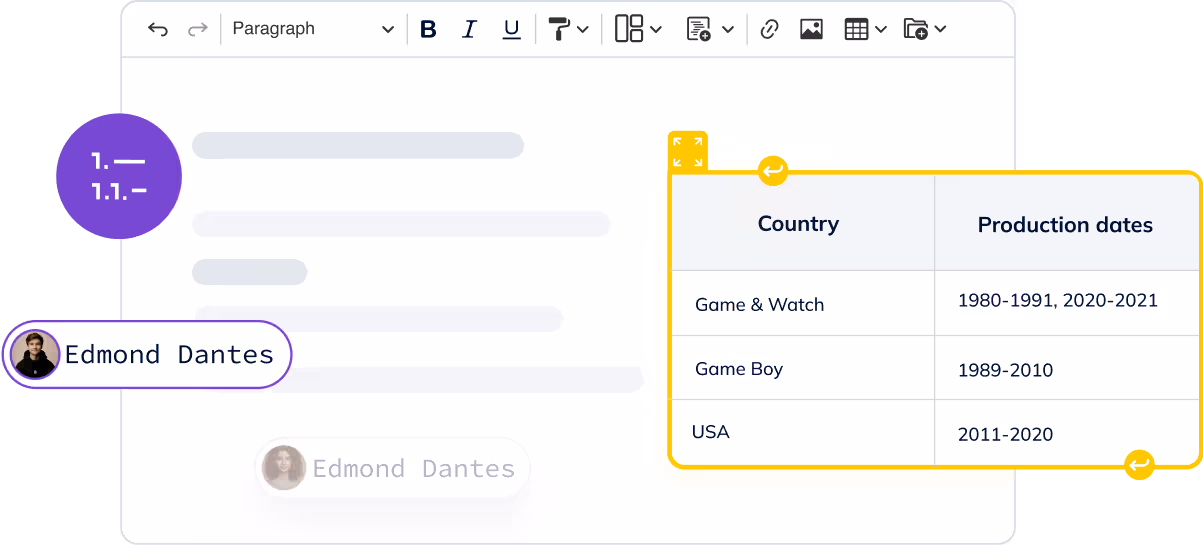Expand the layout template dropdown arrow
1203x545 pixels.
[x=656, y=29]
